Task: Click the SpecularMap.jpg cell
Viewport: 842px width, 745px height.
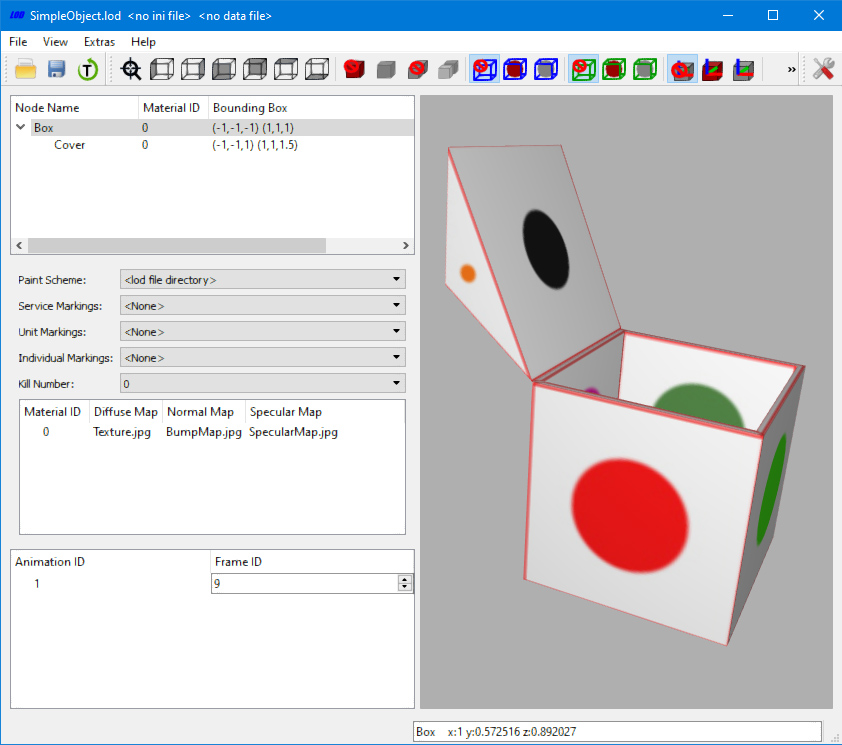Action: tap(293, 431)
